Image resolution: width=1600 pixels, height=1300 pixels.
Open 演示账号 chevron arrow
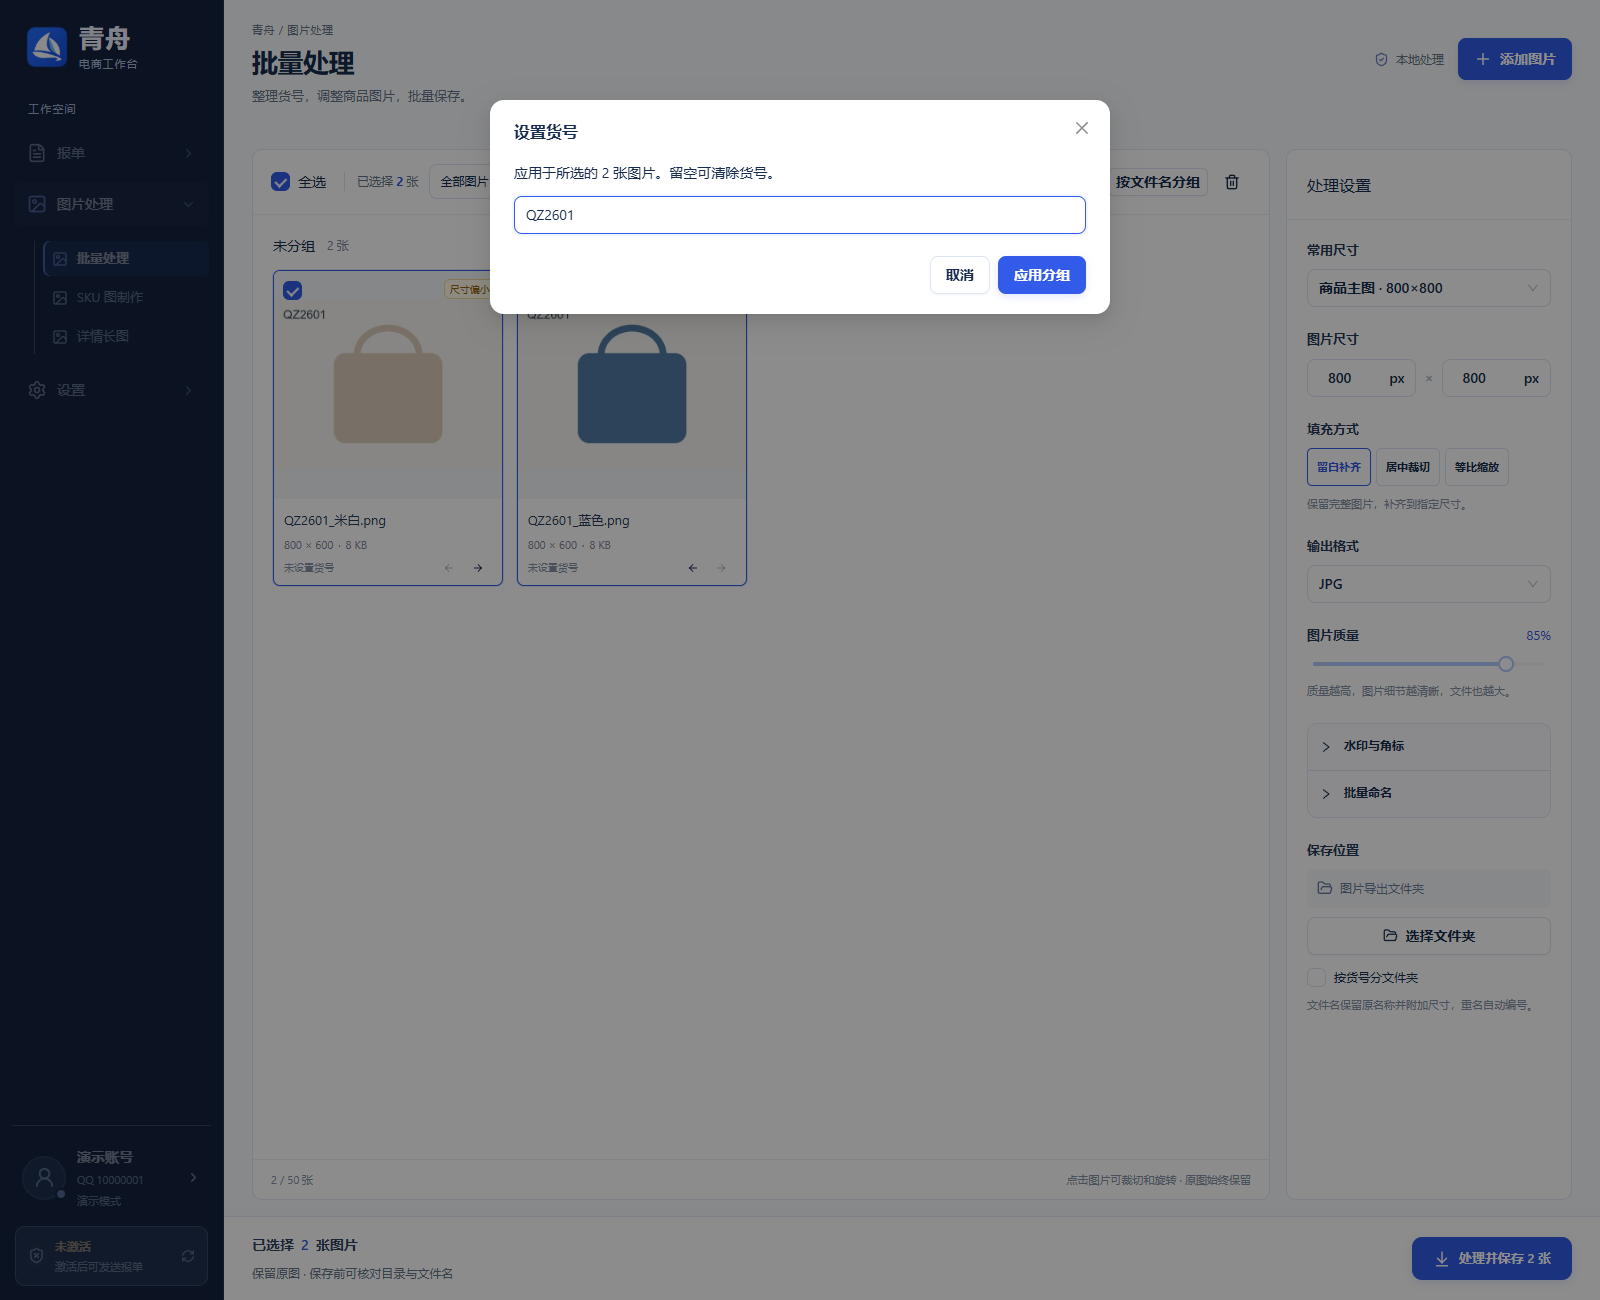point(193,1178)
